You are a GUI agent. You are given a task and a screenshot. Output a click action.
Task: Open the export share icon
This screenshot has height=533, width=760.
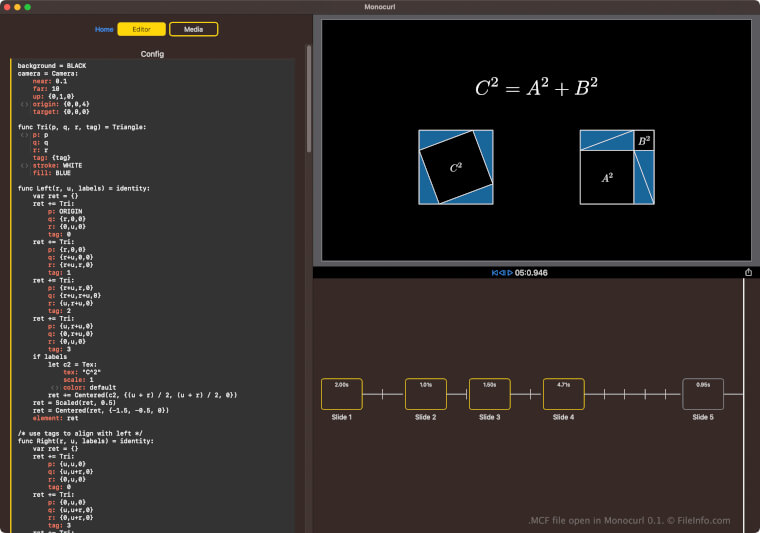click(748, 272)
